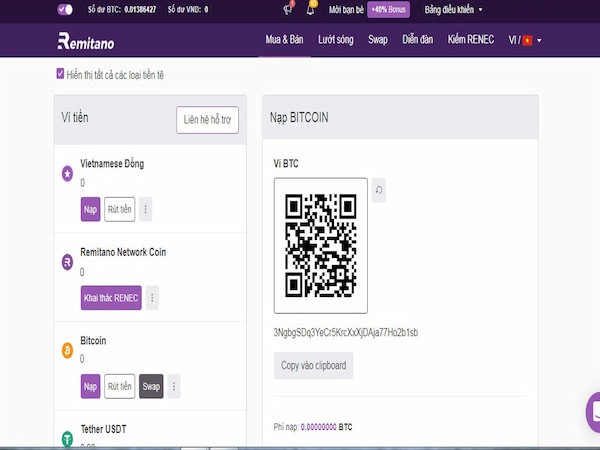This screenshot has width=600, height=450.
Task: Open the Kiếm RENEC menu item
Action: click(471, 40)
